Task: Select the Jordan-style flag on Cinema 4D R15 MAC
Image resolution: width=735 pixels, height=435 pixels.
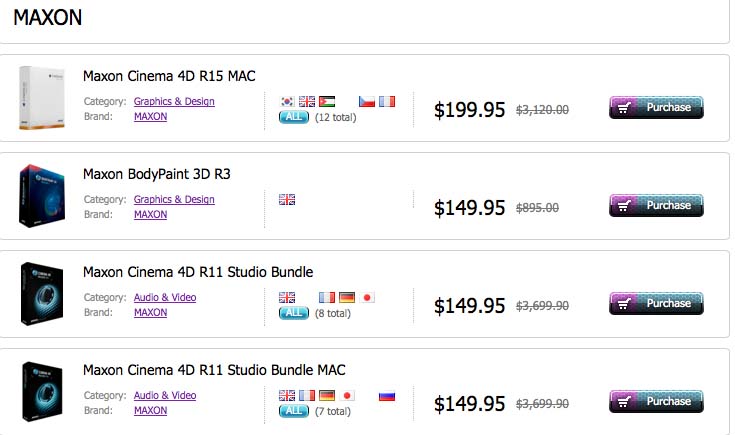Action: (x=327, y=101)
